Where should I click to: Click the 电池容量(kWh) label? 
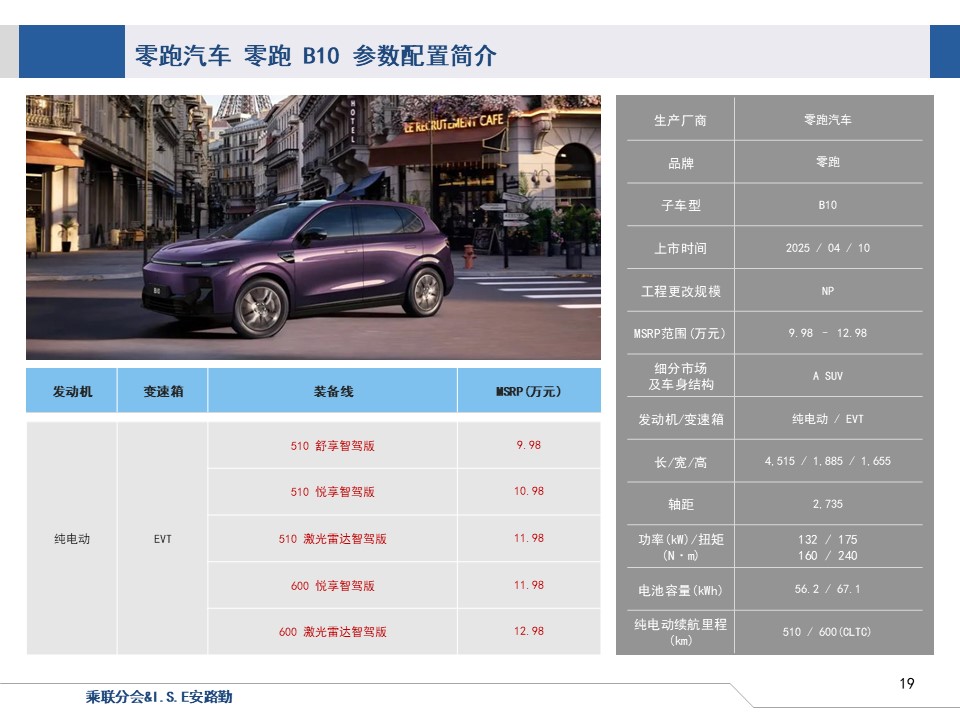tap(680, 590)
